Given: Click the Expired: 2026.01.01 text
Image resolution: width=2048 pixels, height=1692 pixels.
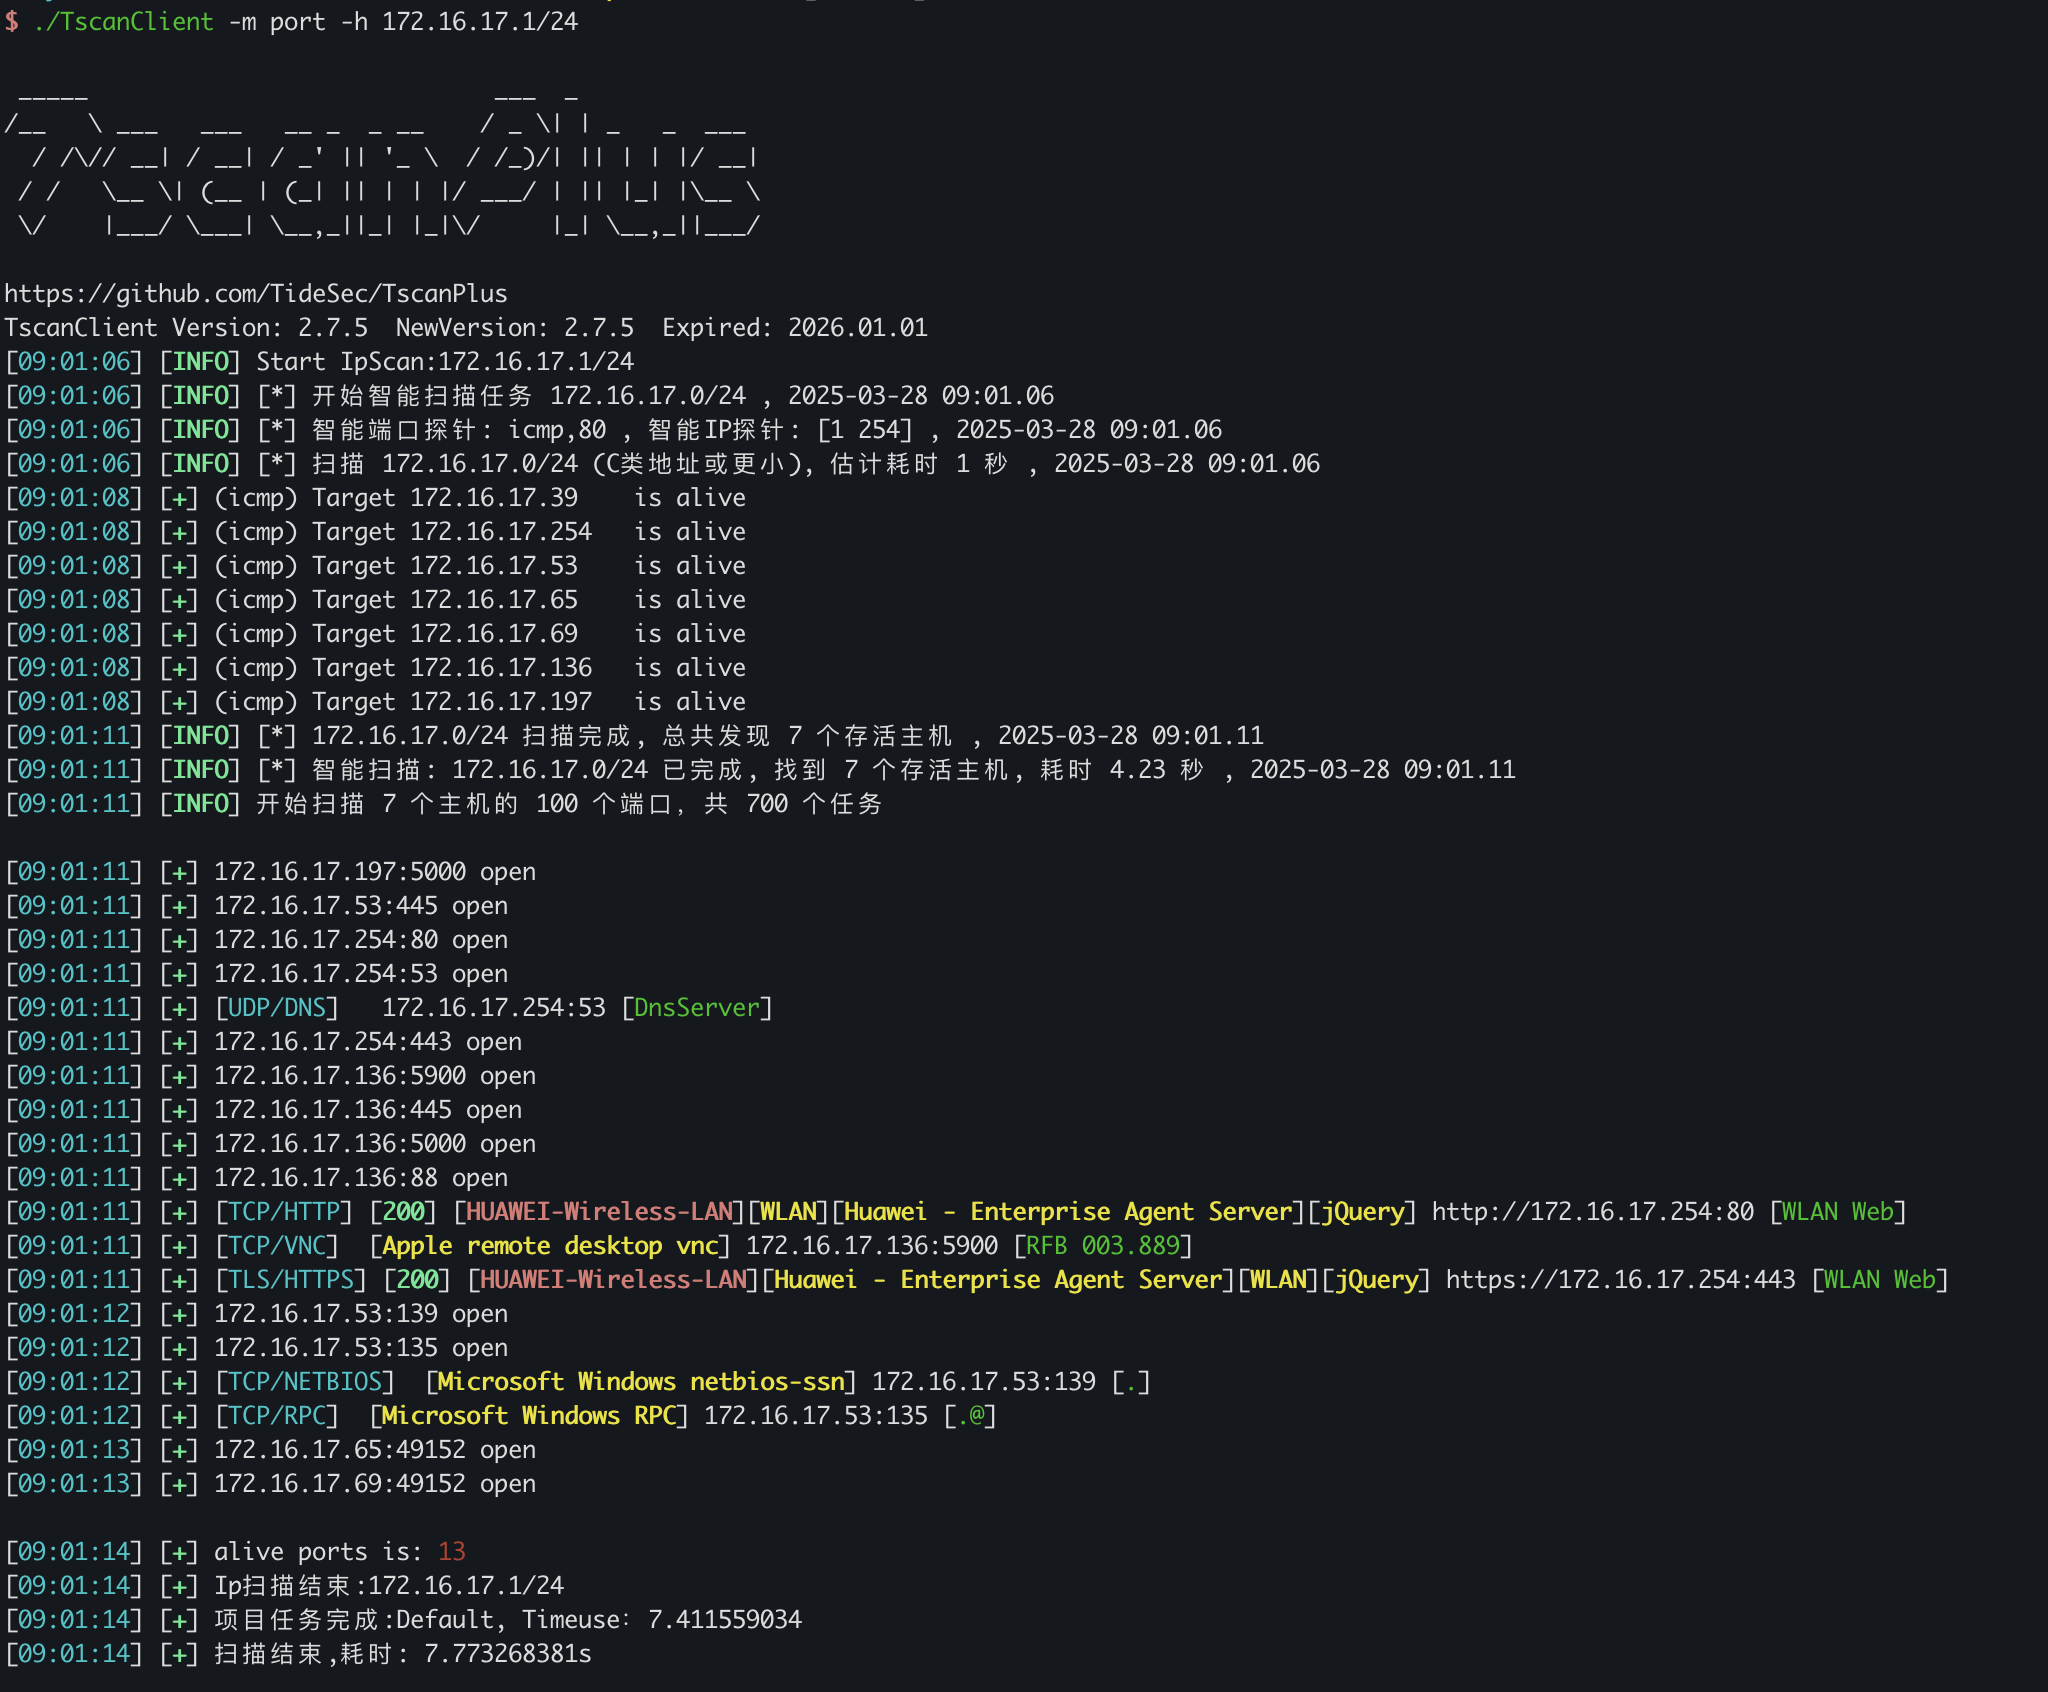Looking at the screenshot, I should [x=795, y=328].
